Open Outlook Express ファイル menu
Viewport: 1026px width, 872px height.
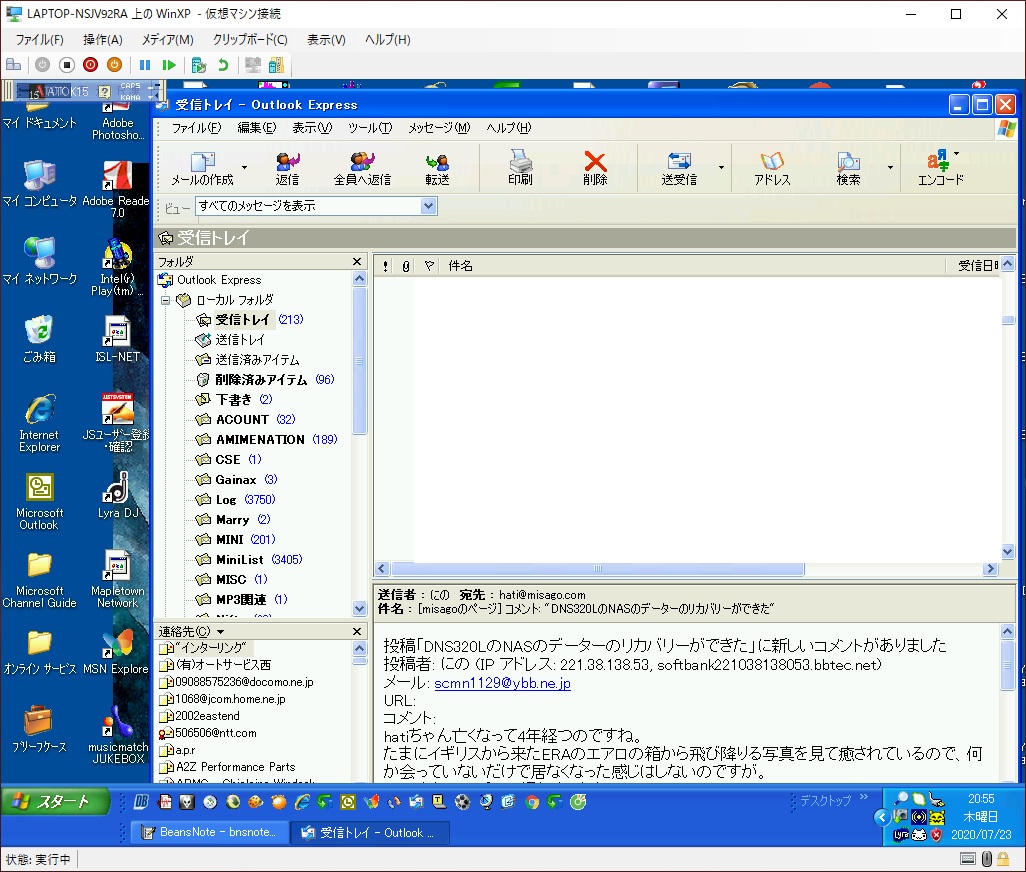(x=196, y=128)
